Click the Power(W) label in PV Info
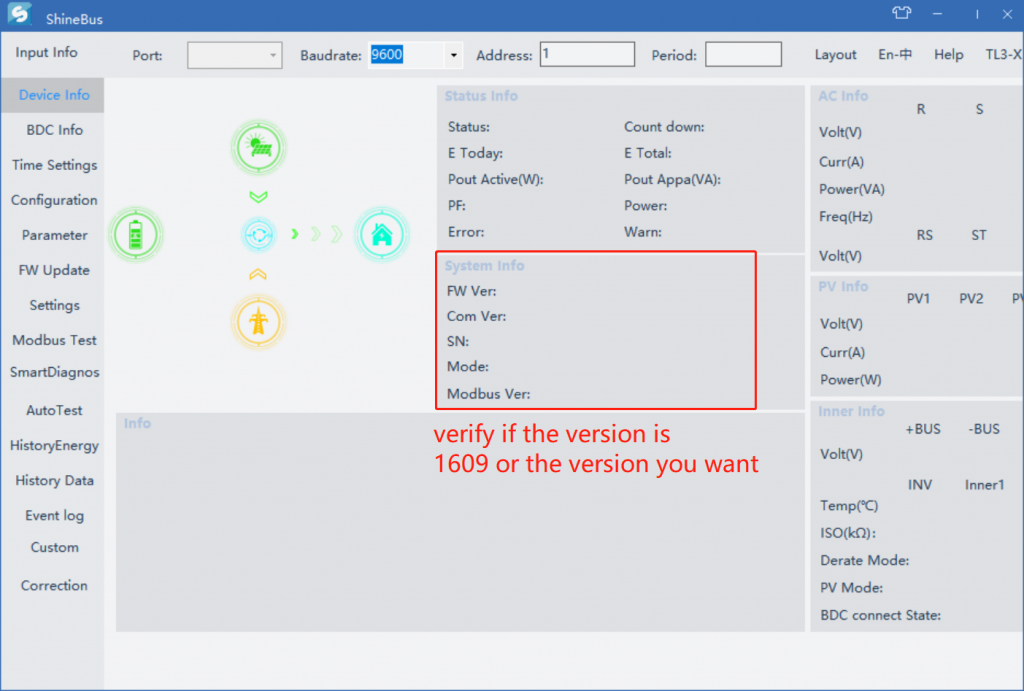Image resolution: width=1024 pixels, height=691 pixels. pos(850,380)
